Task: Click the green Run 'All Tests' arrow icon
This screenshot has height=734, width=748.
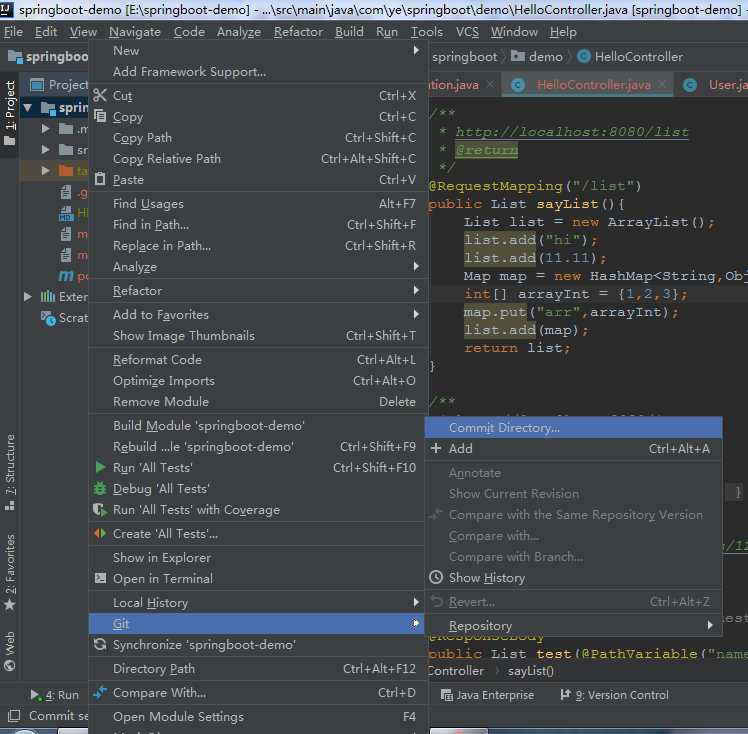Action: click(x=100, y=467)
